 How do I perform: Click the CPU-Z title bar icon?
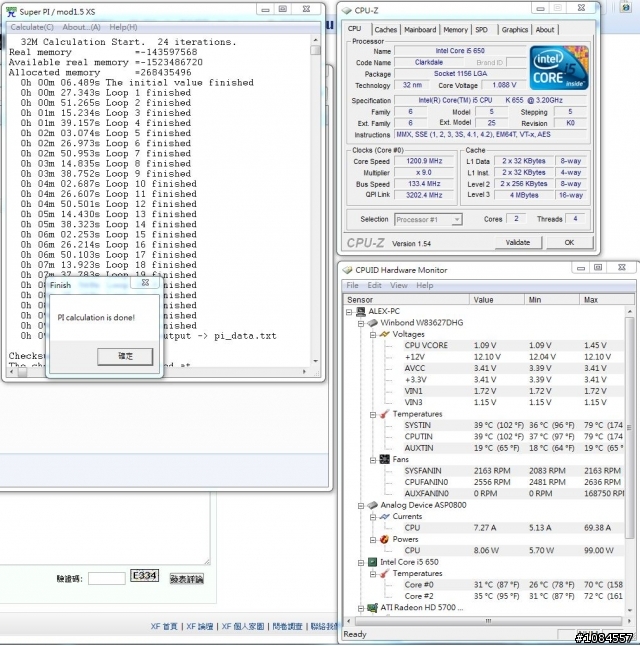(347, 10)
